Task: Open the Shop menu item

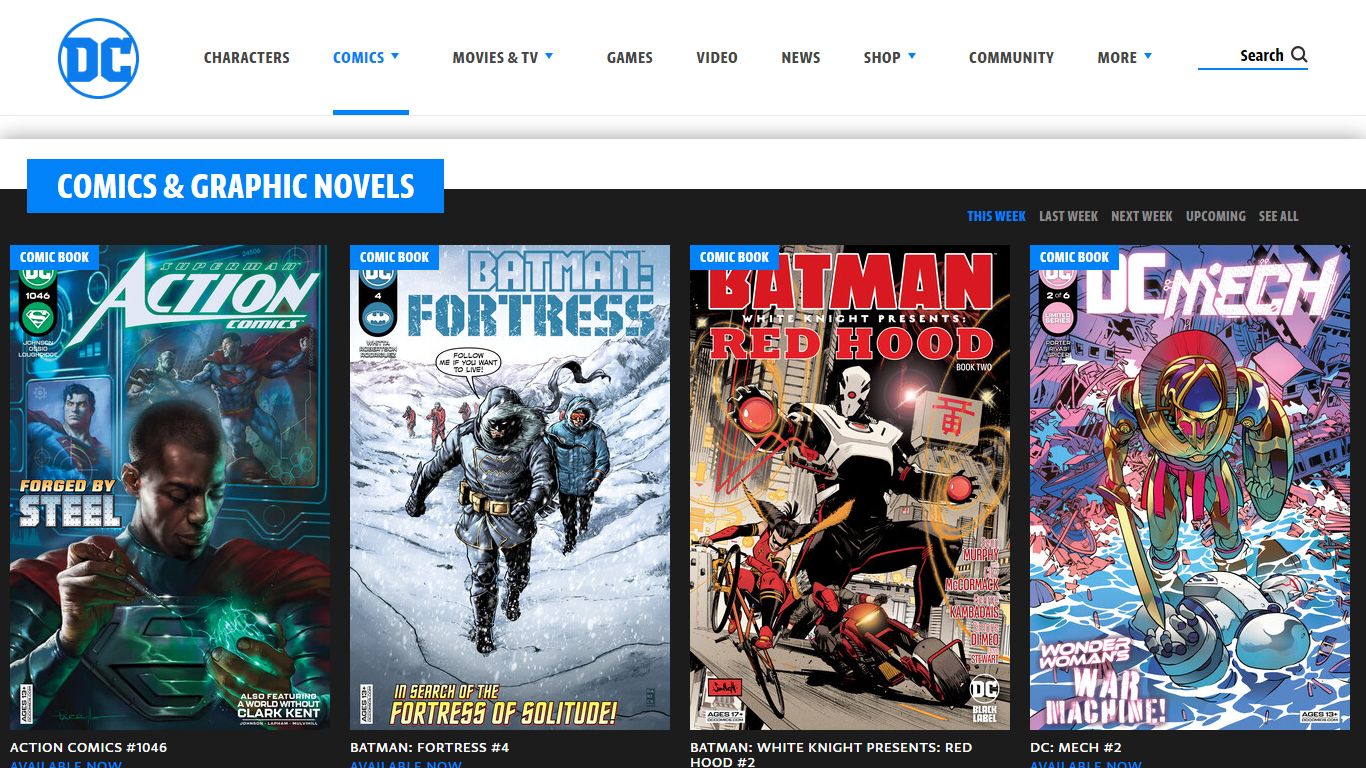Action: click(882, 58)
